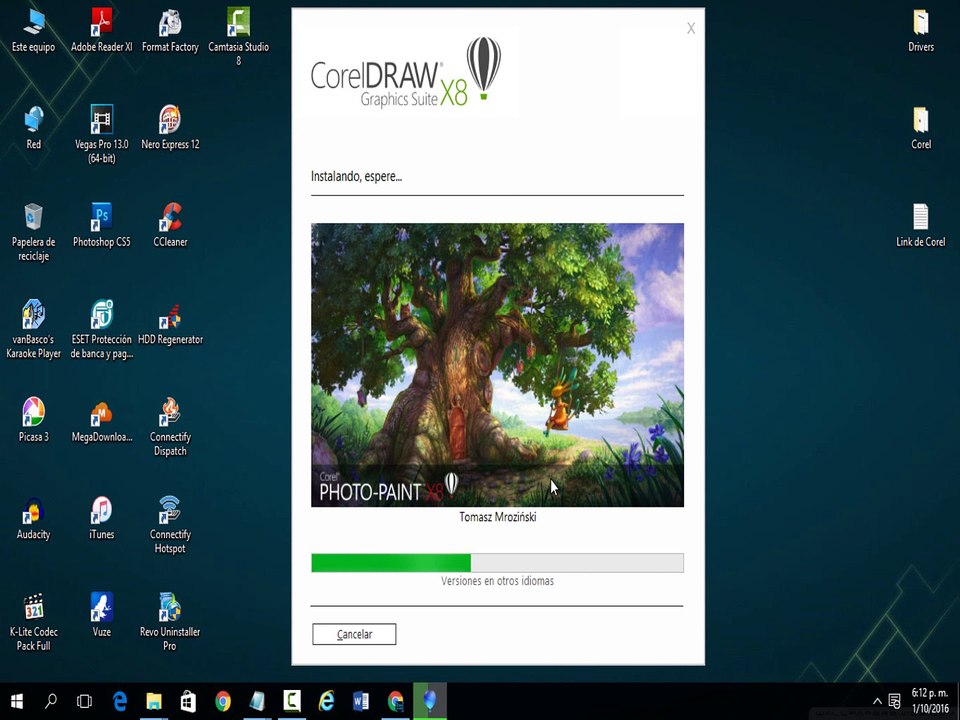Open Task View in taskbar

click(x=84, y=701)
